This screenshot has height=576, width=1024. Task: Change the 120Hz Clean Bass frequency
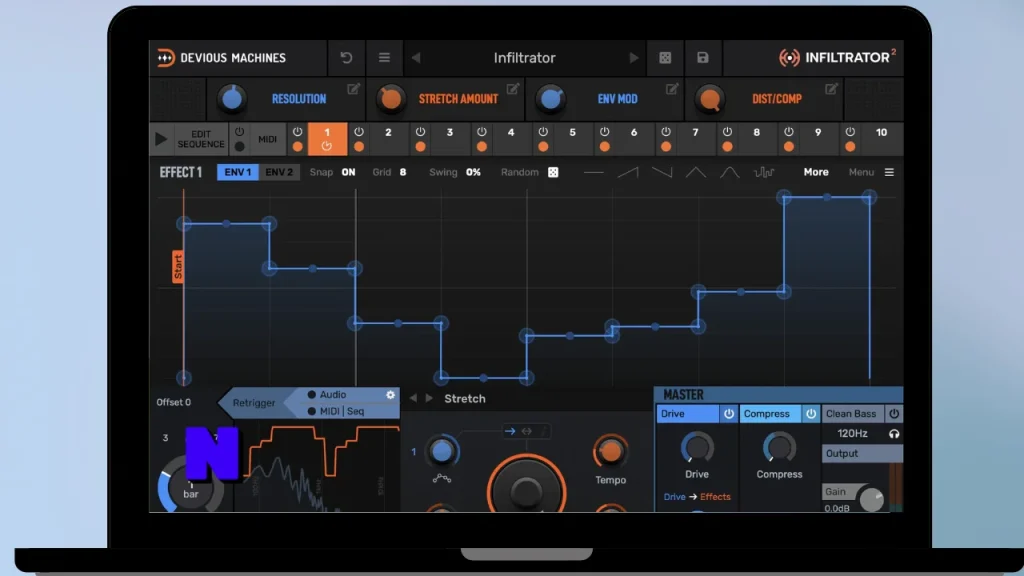click(852, 434)
